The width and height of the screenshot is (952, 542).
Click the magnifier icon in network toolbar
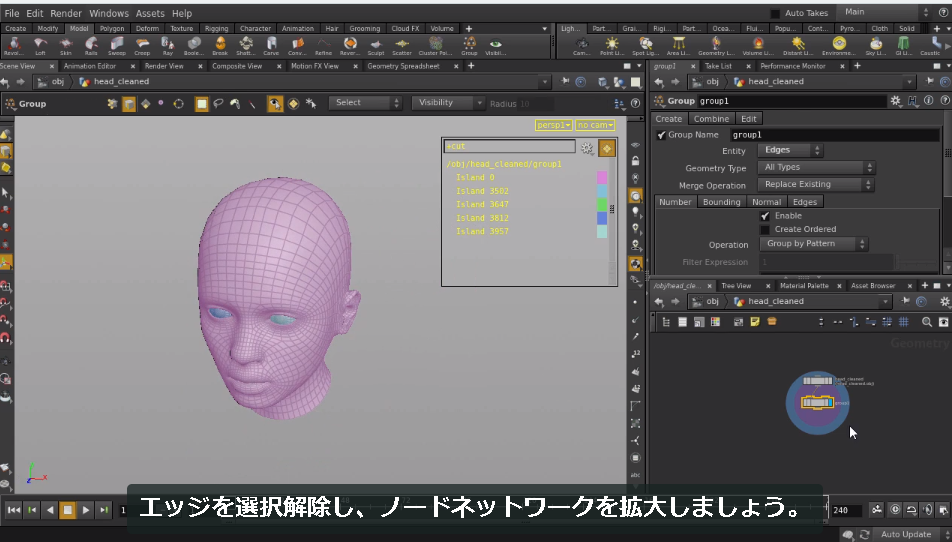[x=926, y=322]
